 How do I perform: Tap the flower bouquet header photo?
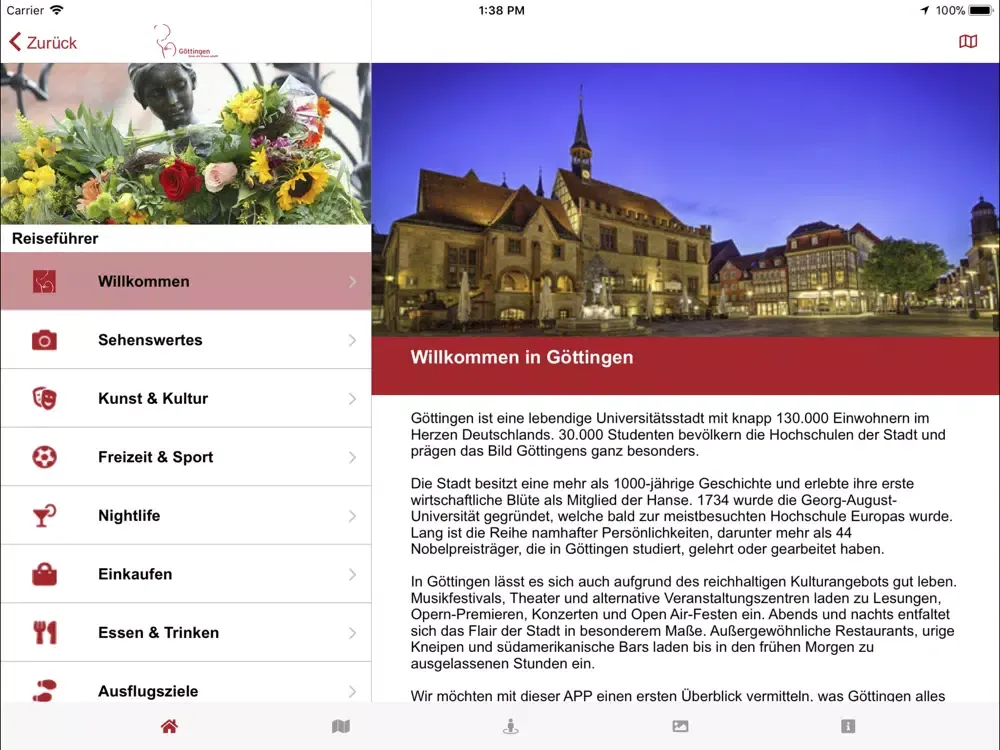coord(186,143)
